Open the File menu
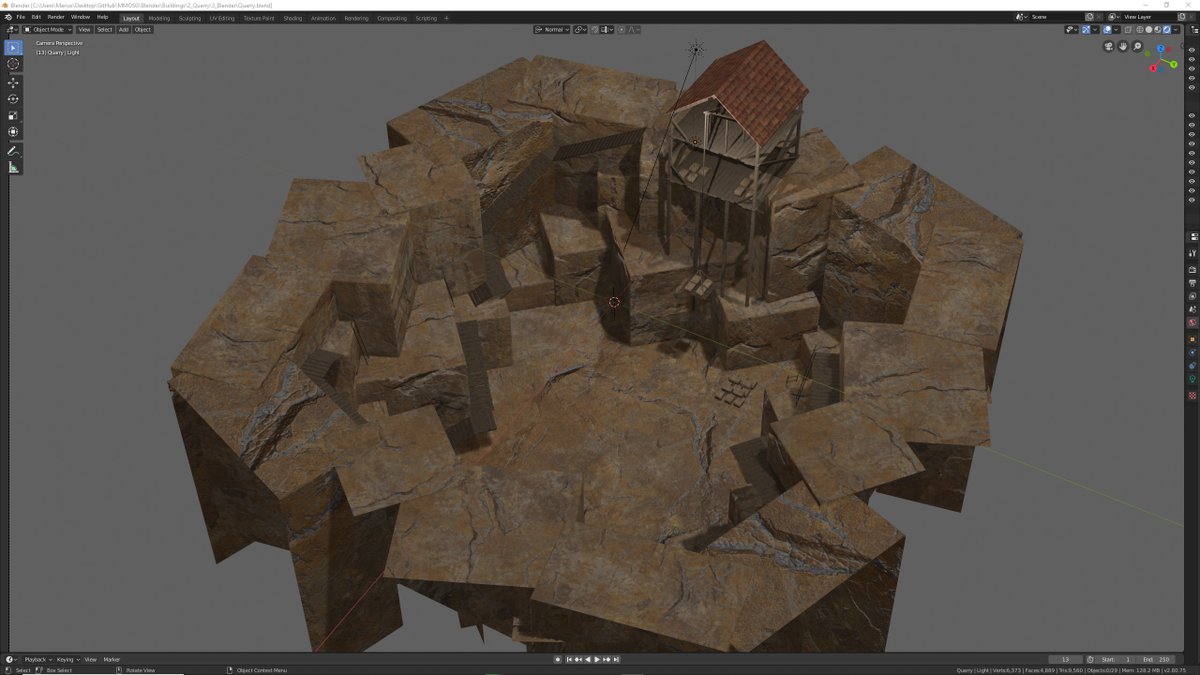The width and height of the screenshot is (1200, 675). coord(21,17)
